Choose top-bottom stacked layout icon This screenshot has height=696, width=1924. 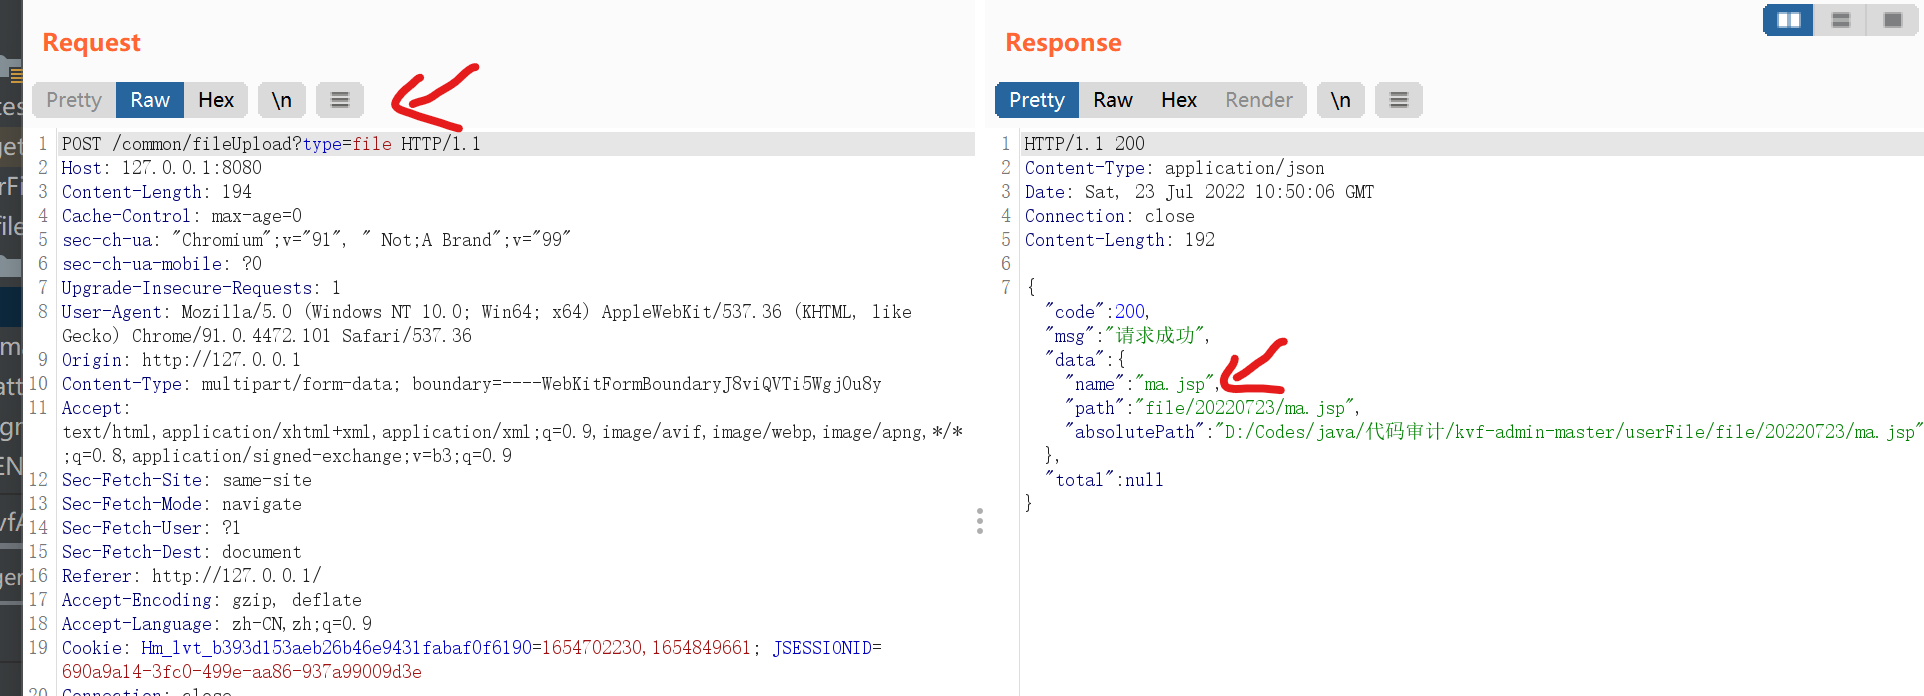(1841, 20)
